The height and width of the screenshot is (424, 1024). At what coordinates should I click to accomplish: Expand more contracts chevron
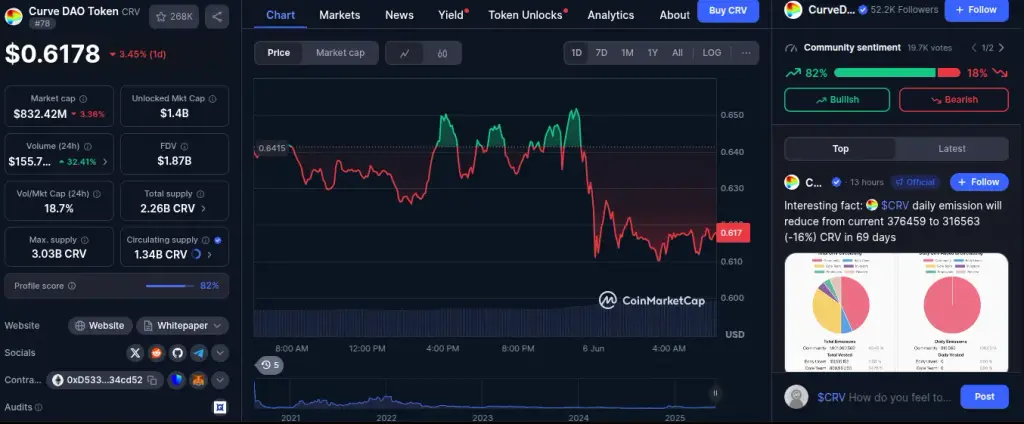tap(219, 380)
